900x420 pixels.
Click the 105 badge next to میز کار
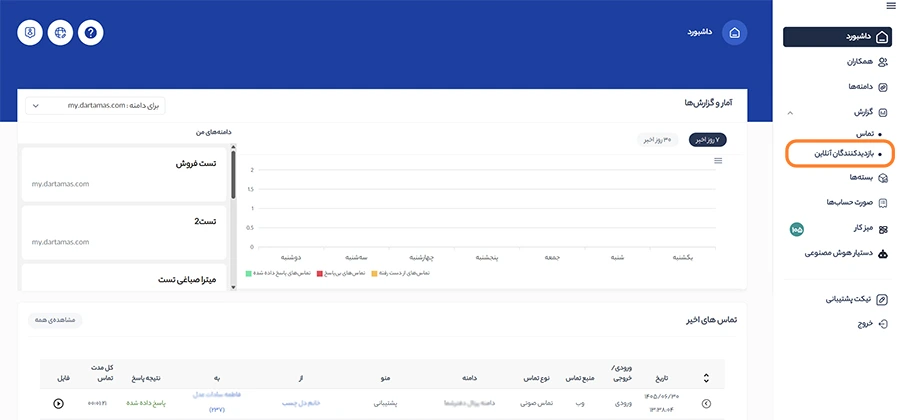[796, 230]
